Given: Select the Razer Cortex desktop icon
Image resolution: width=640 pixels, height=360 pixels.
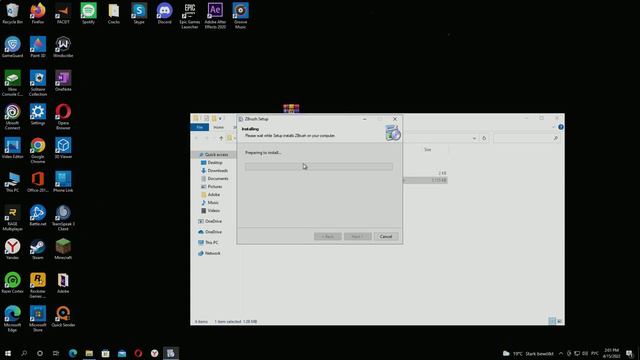Looking at the screenshot, I should (x=12, y=282).
